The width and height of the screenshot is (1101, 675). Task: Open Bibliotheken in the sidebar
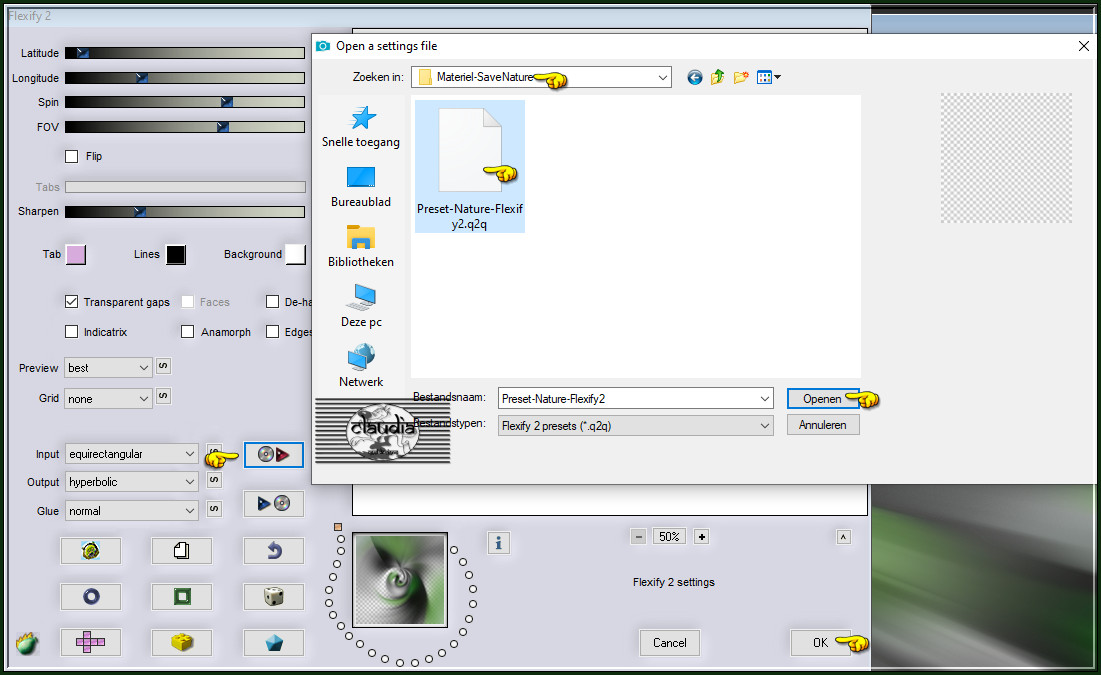point(361,247)
